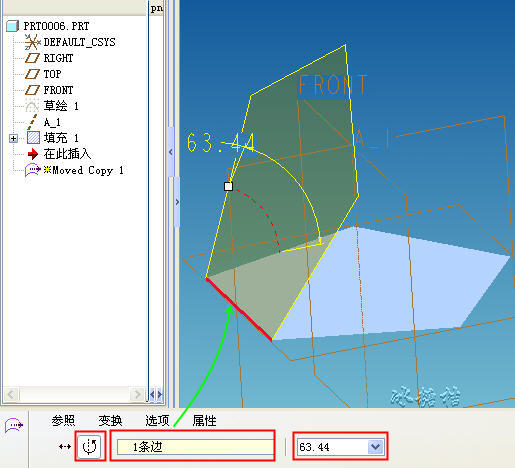Select the FRONT label in model tree
Image resolution: width=515 pixels, height=468 pixels.
tap(58, 90)
